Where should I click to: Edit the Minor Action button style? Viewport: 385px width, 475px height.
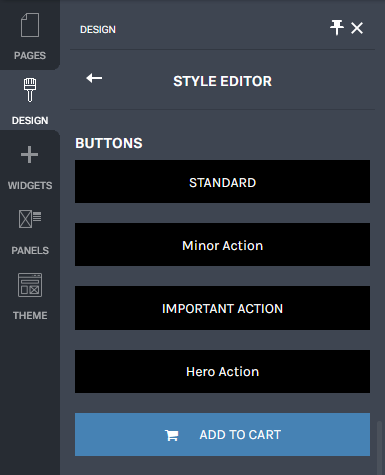pos(222,244)
